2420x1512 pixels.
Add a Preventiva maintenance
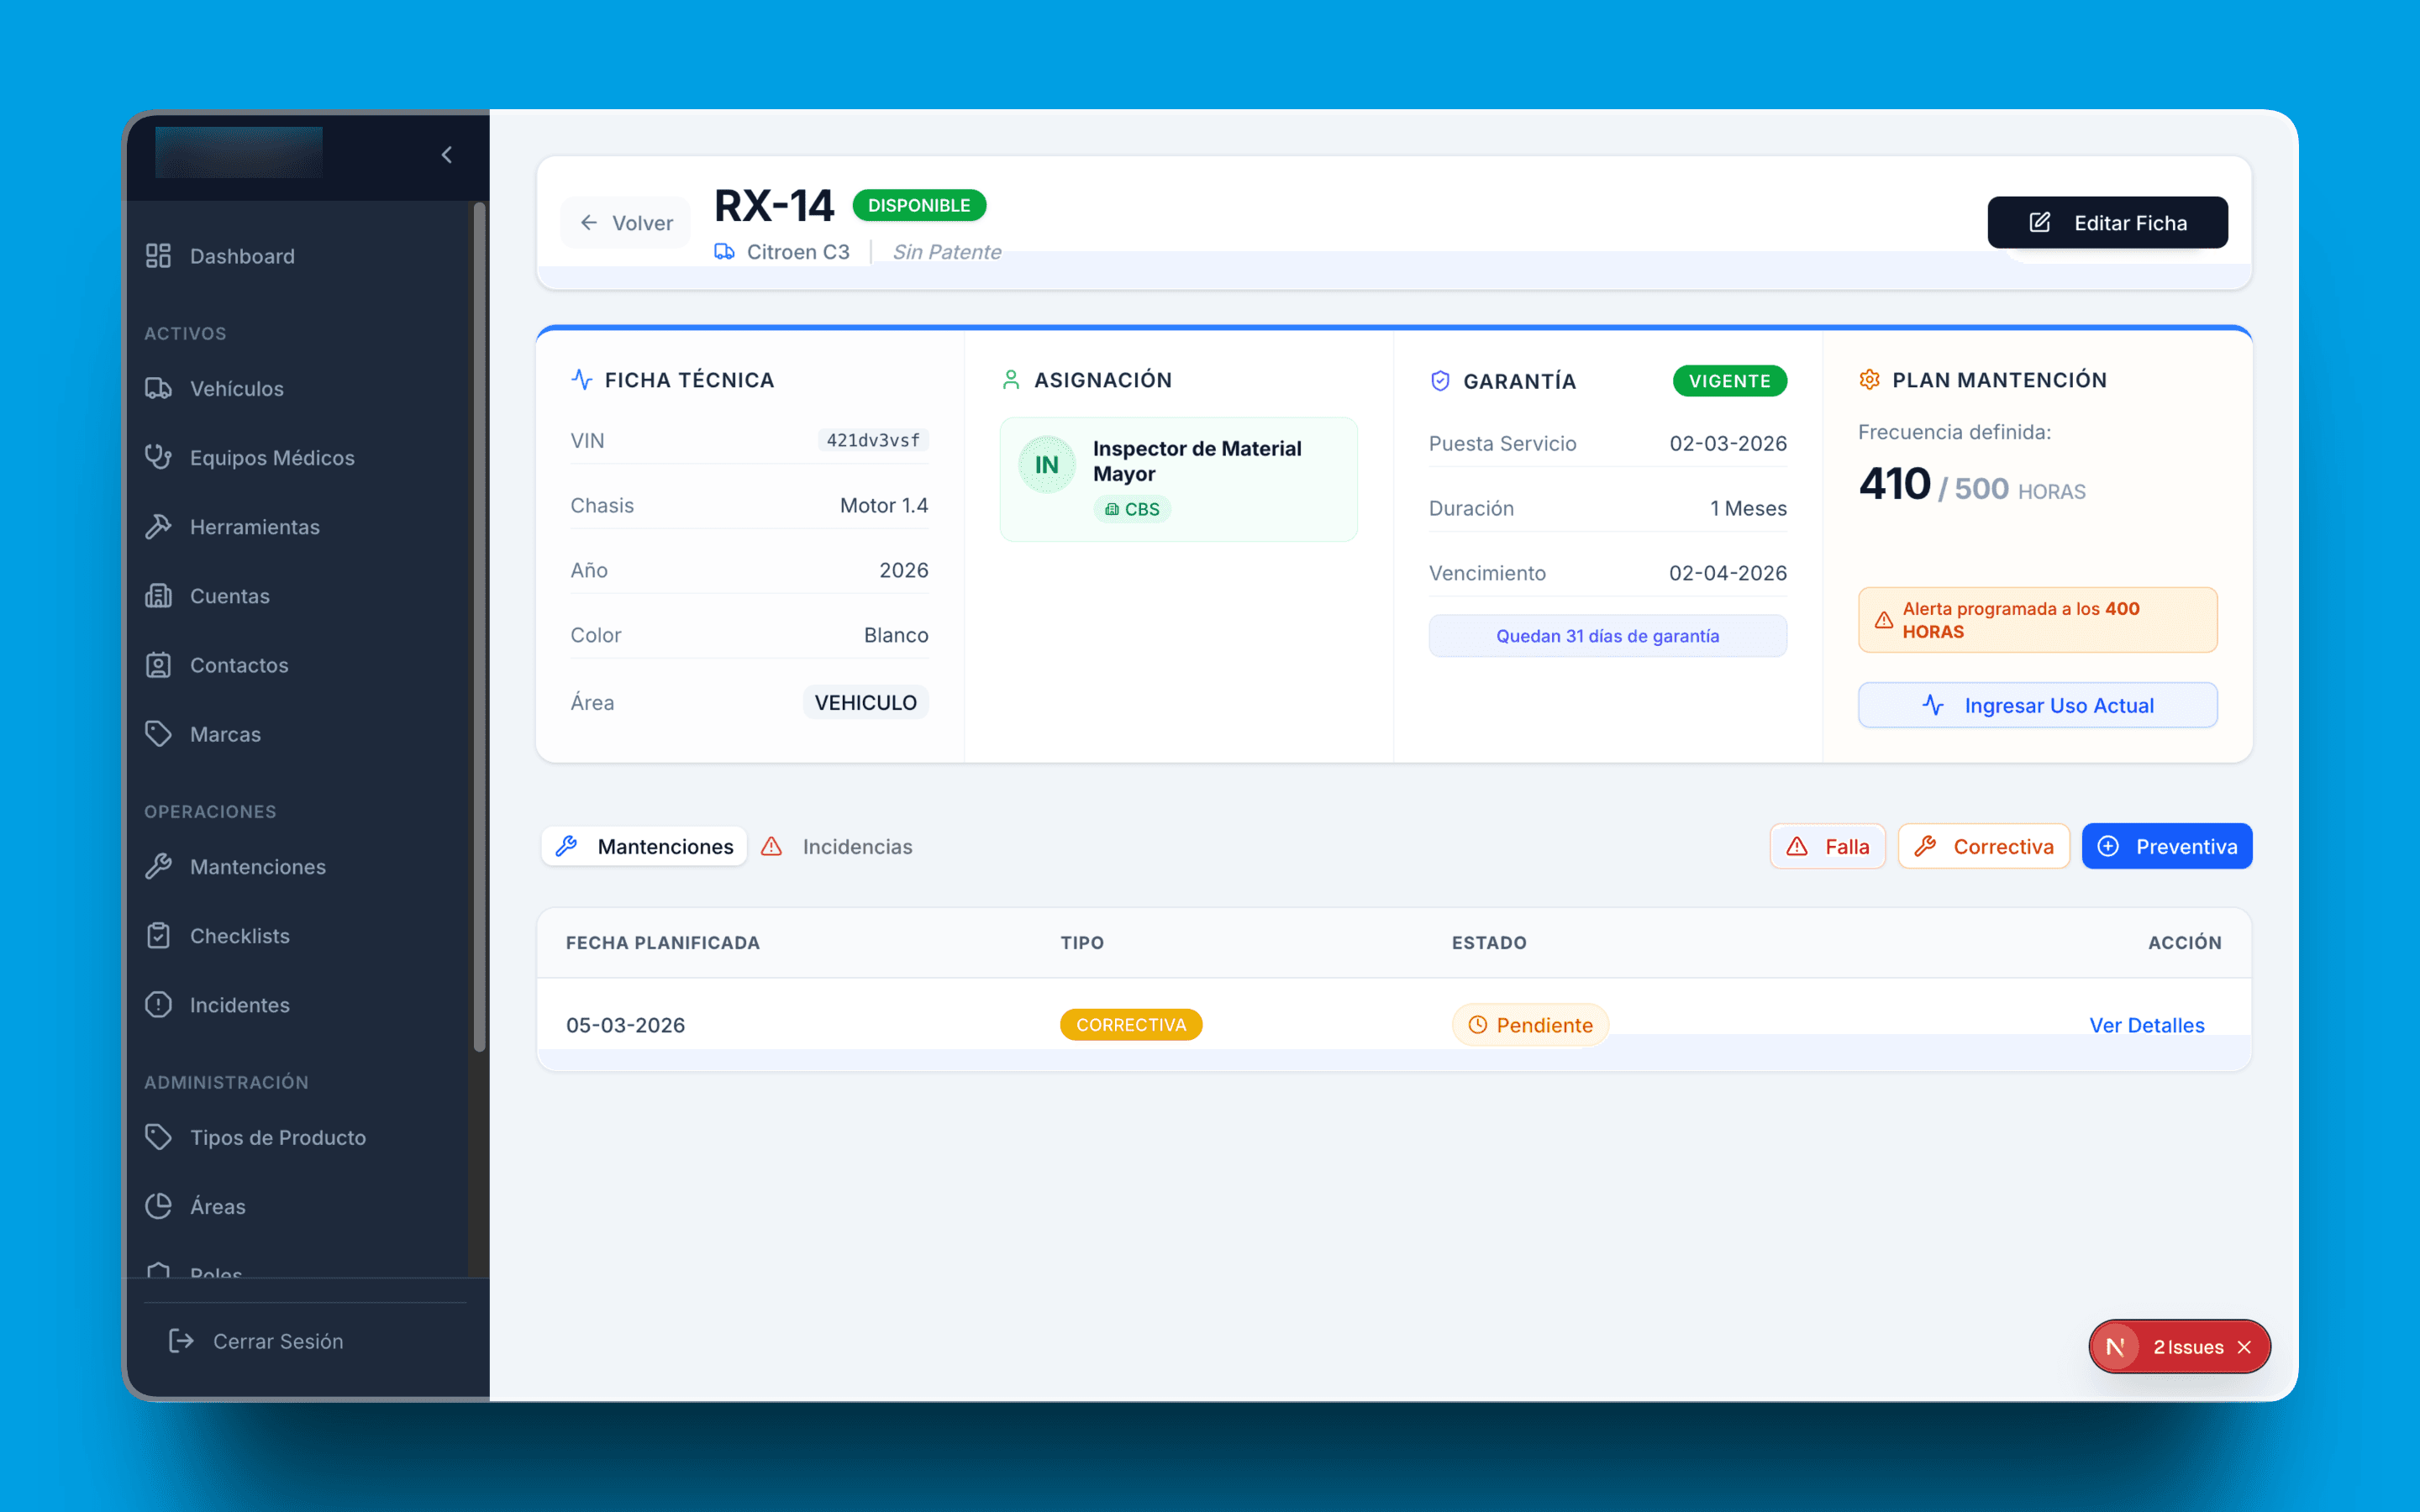(x=2166, y=847)
